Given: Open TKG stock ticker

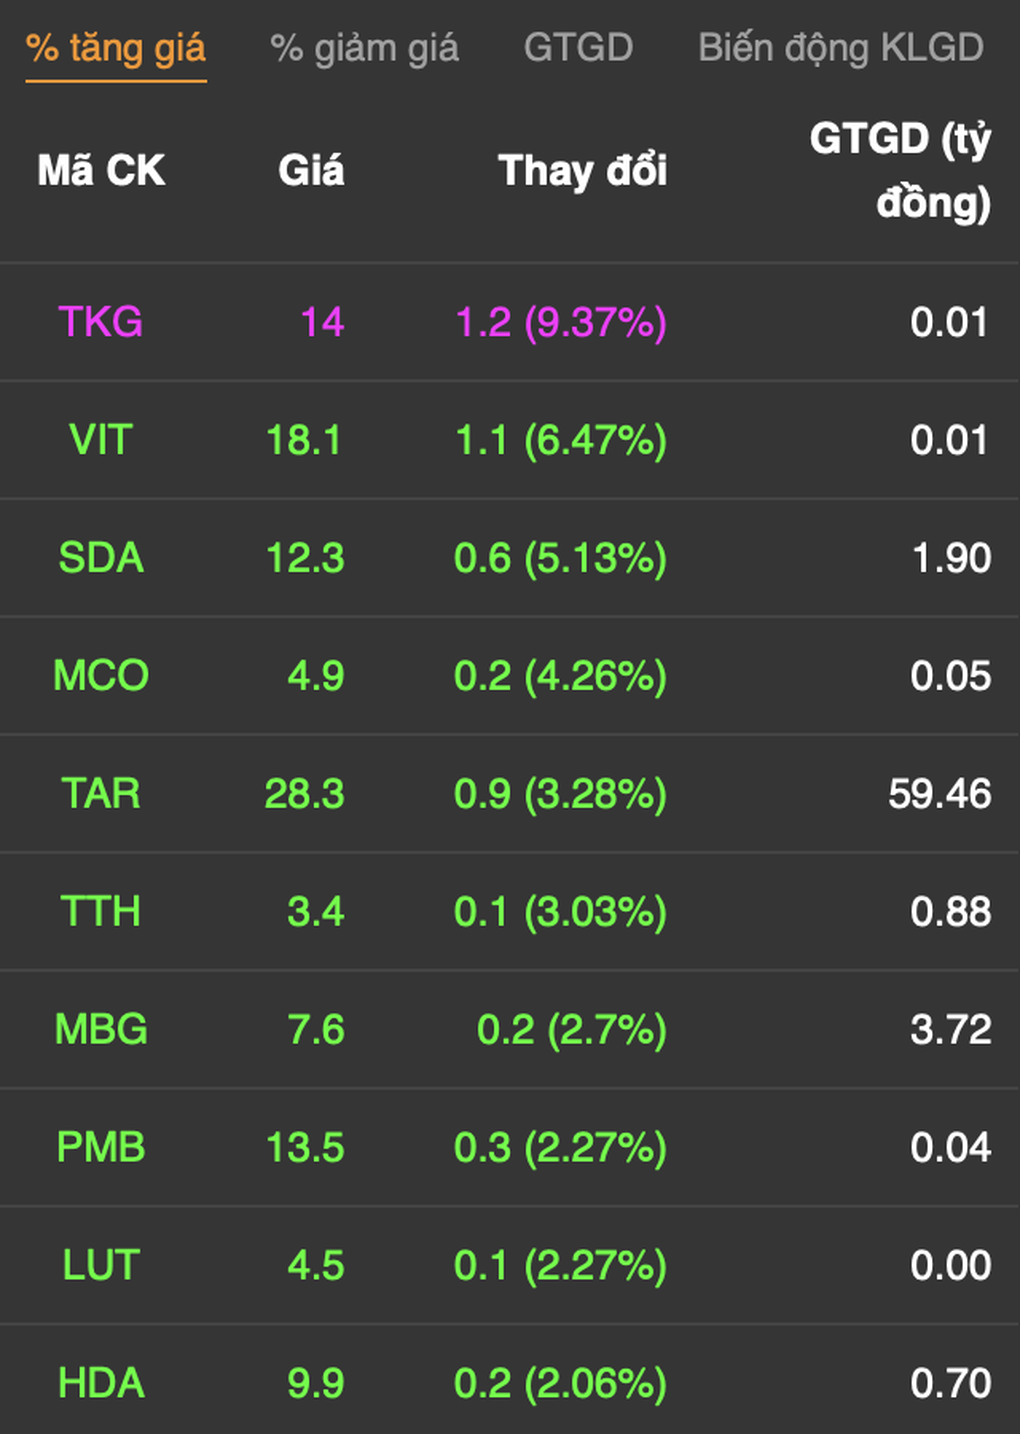Looking at the screenshot, I should (x=101, y=323).
